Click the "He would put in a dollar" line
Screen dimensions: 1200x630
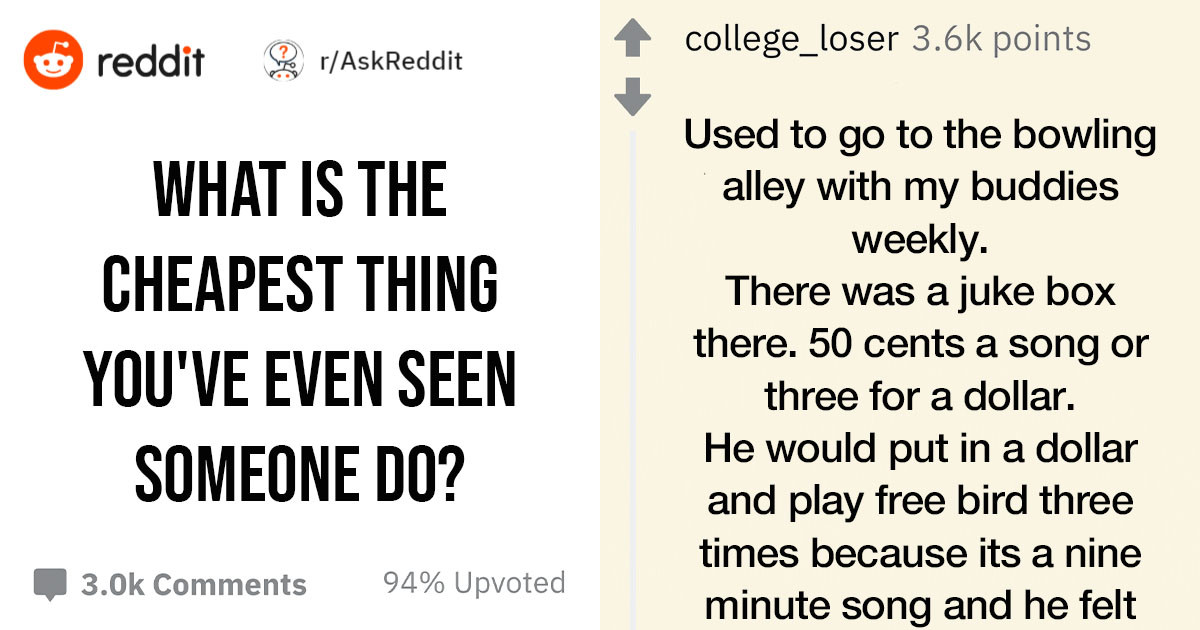coord(920,448)
